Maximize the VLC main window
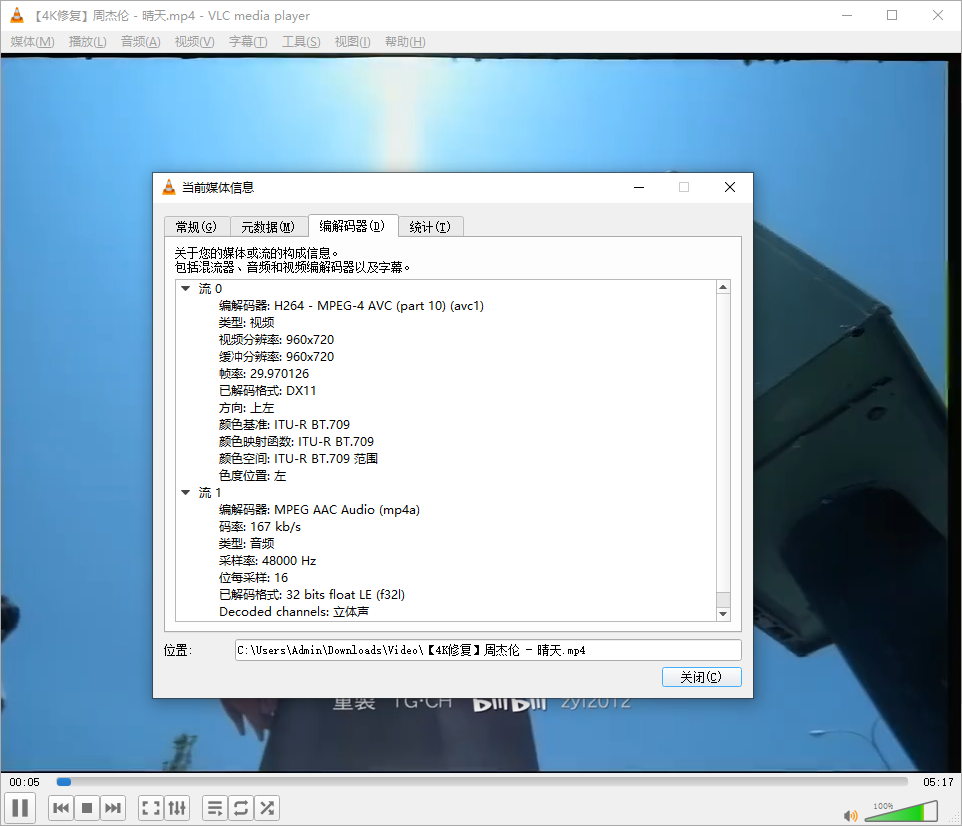 click(892, 15)
